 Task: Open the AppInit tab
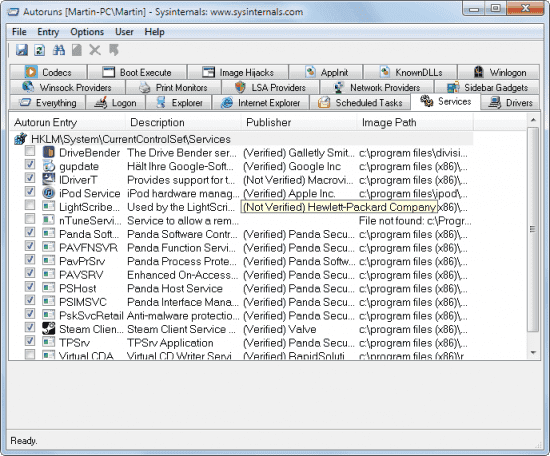click(326, 72)
